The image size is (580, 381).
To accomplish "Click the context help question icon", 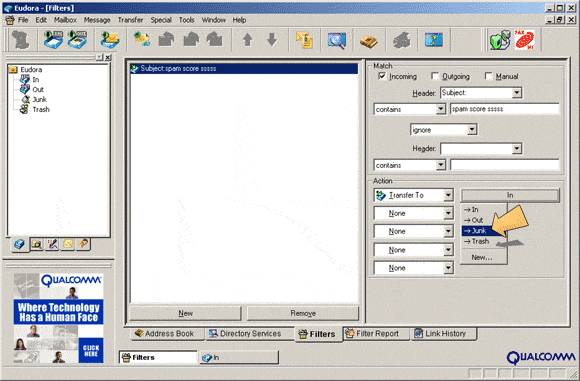I will point(434,40).
